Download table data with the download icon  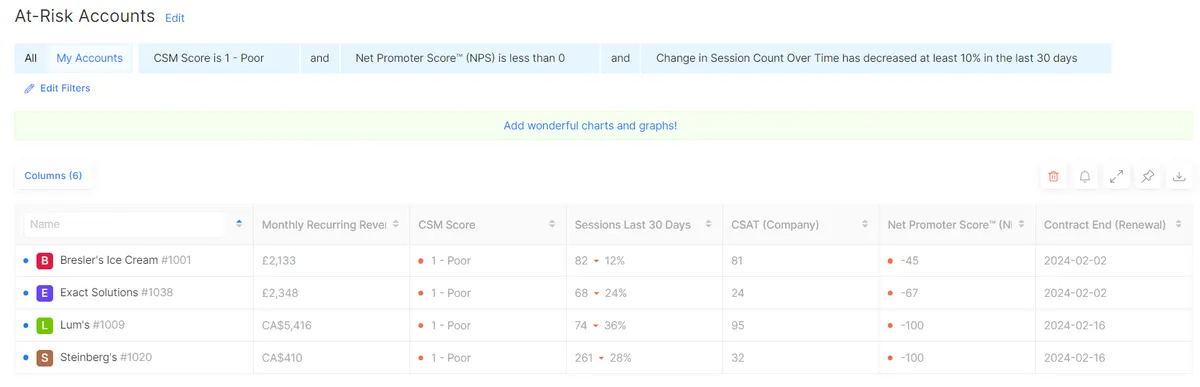(x=1179, y=176)
